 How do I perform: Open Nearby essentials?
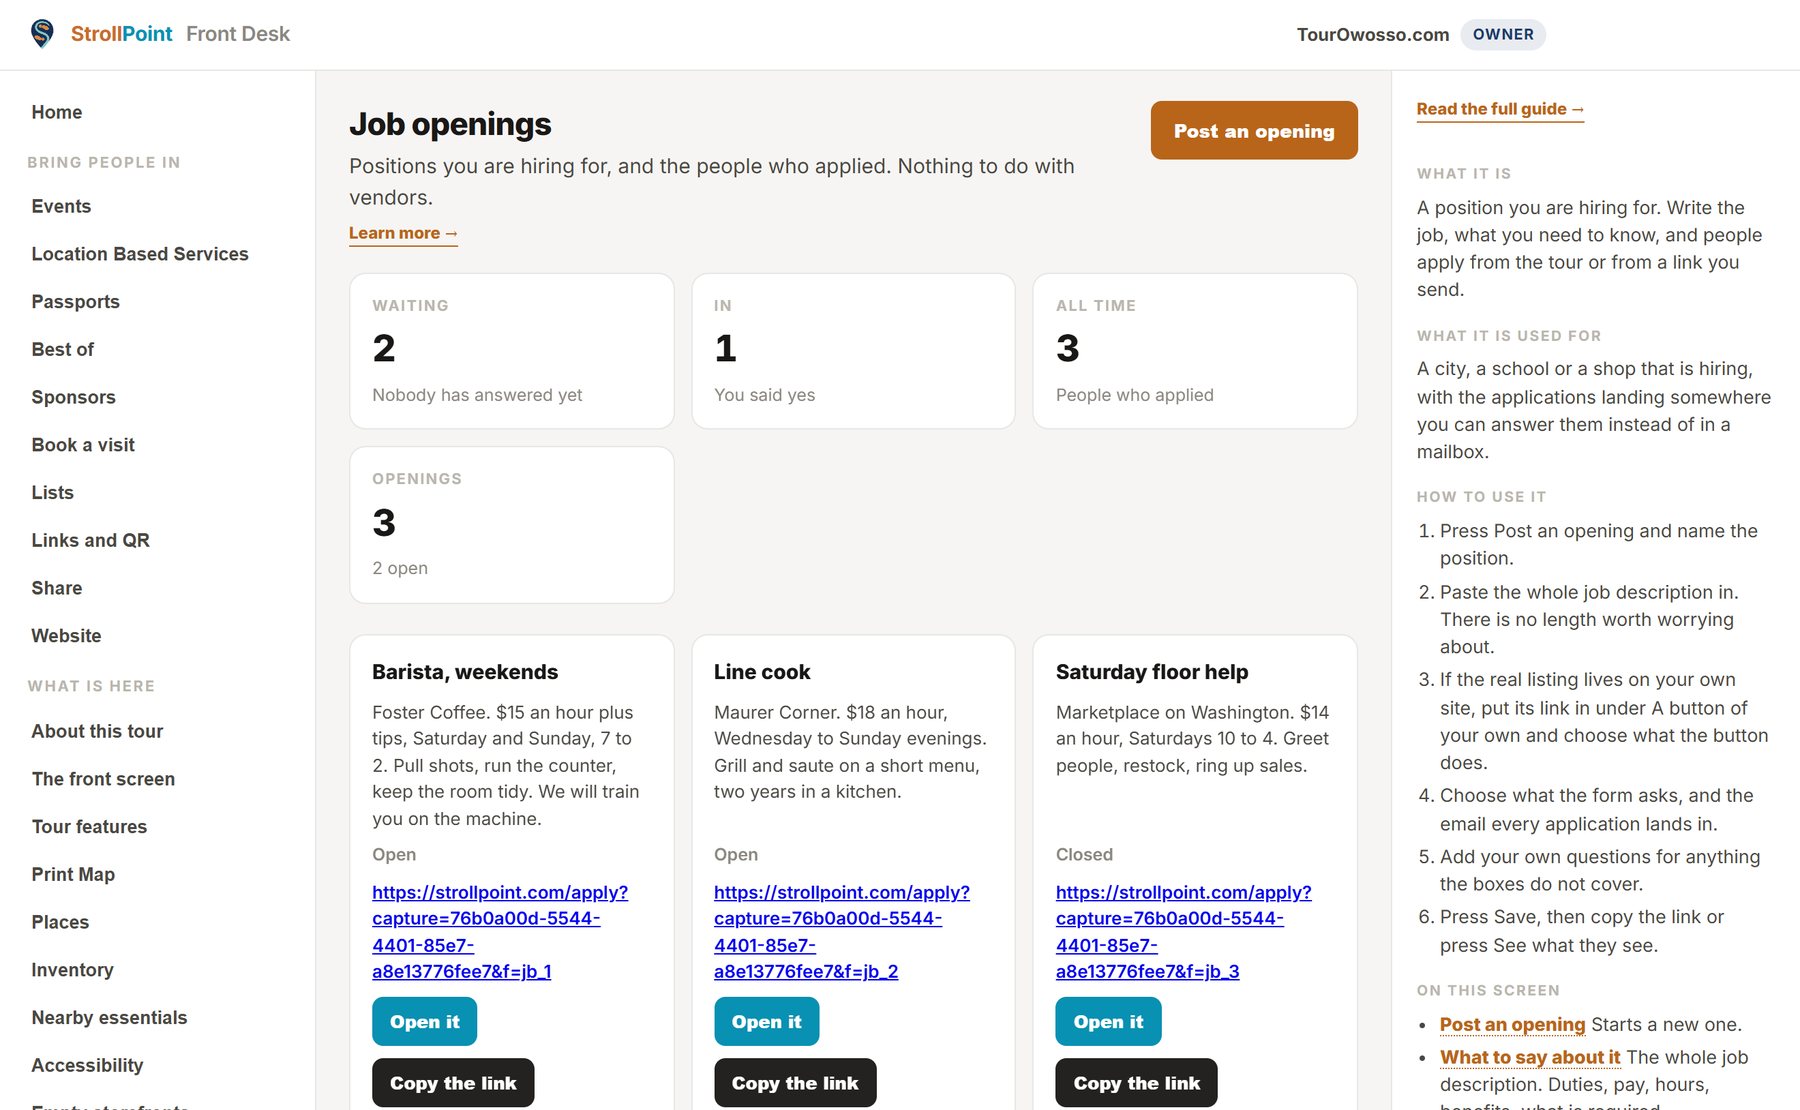point(109,1018)
